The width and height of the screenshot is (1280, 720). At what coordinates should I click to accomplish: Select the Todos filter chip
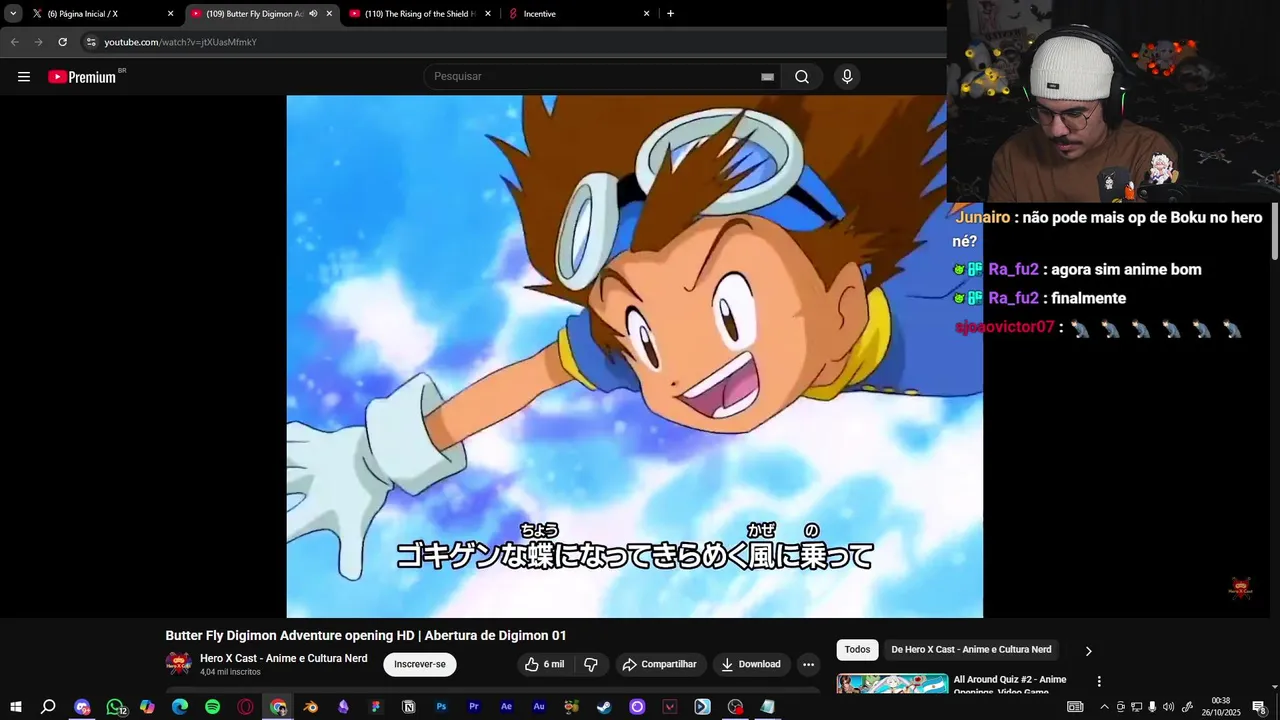857,650
